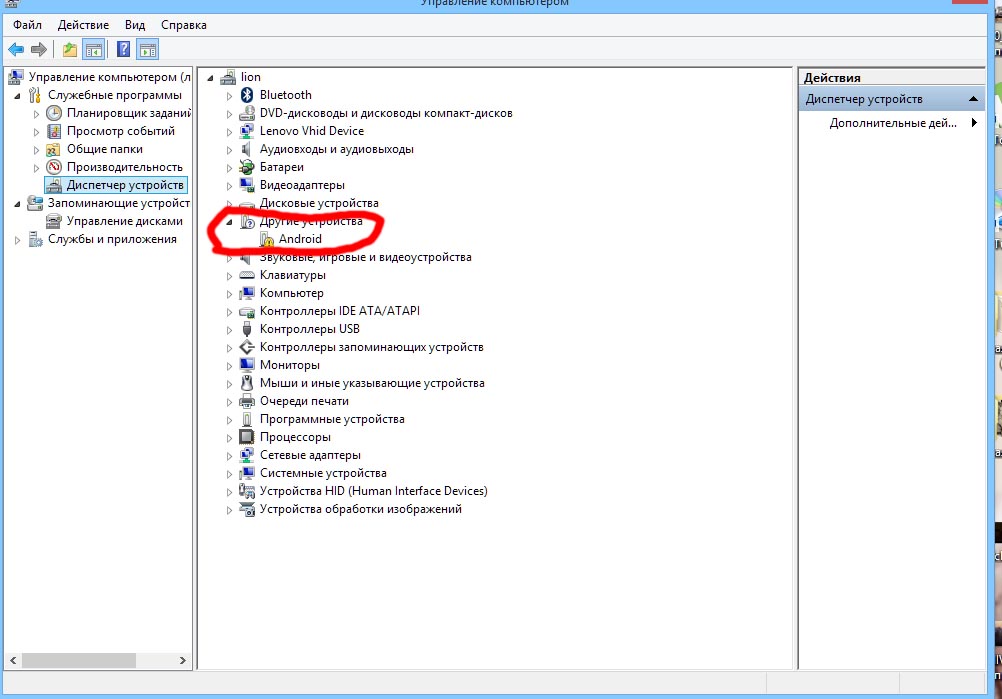
Task: Collapse the Служебные программы tree node
Action: tap(17, 95)
